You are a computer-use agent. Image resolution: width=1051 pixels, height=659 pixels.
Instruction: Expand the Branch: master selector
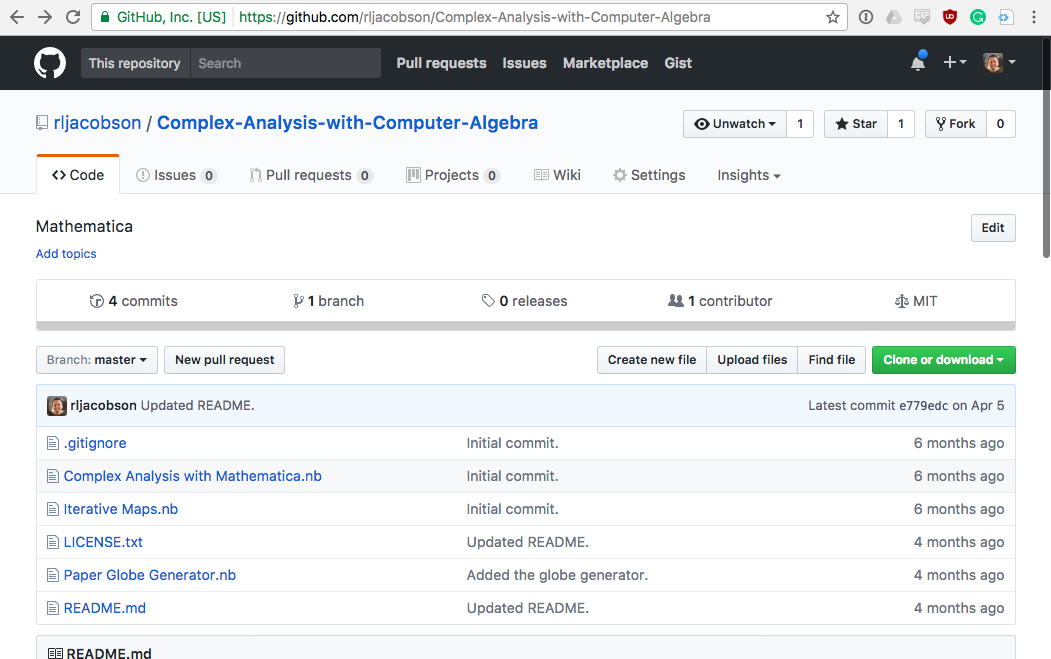click(97, 360)
